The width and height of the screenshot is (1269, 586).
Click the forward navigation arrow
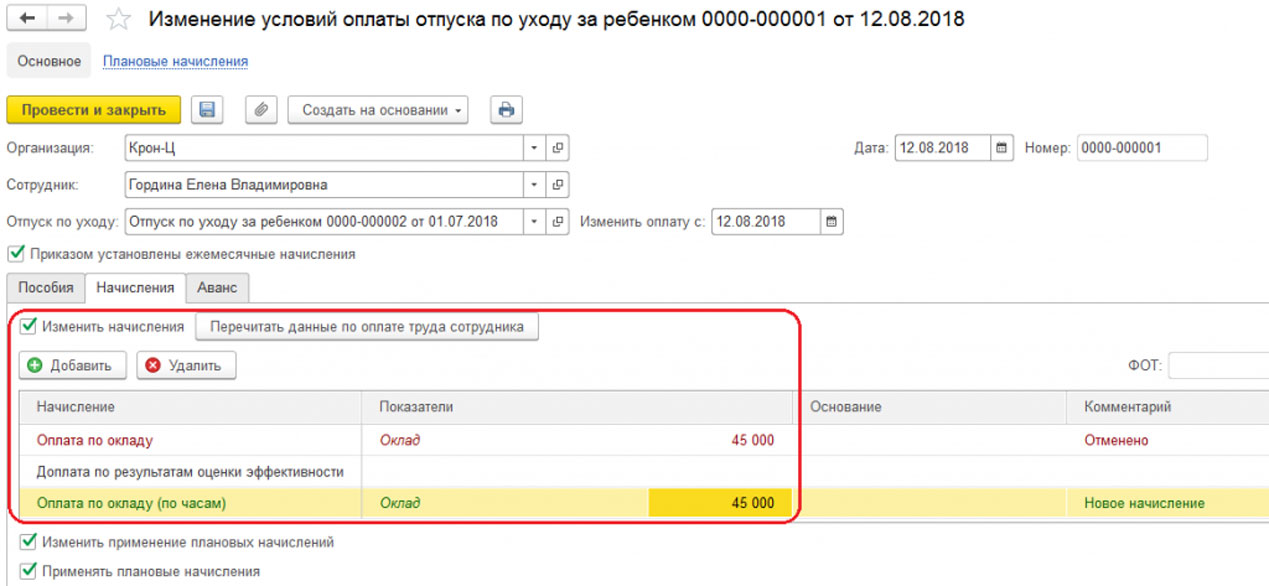(x=65, y=19)
